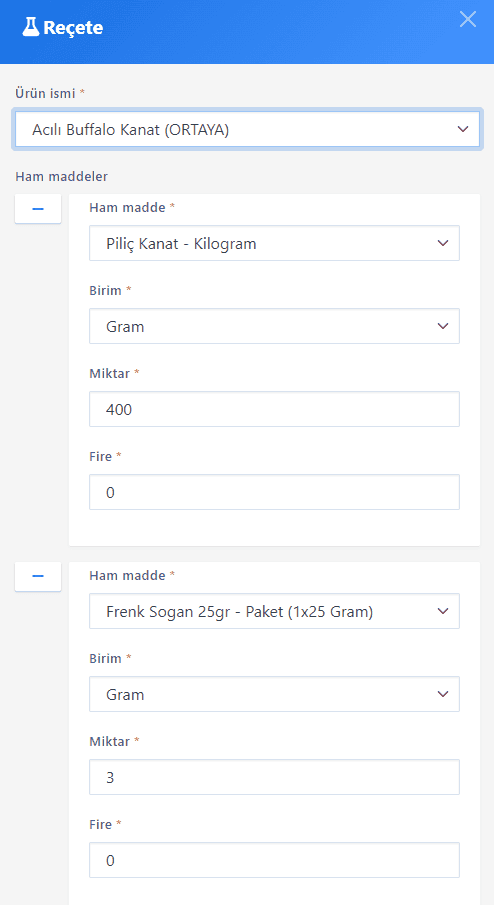Click the Ham madde label above Piliç Kanat

point(128,207)
